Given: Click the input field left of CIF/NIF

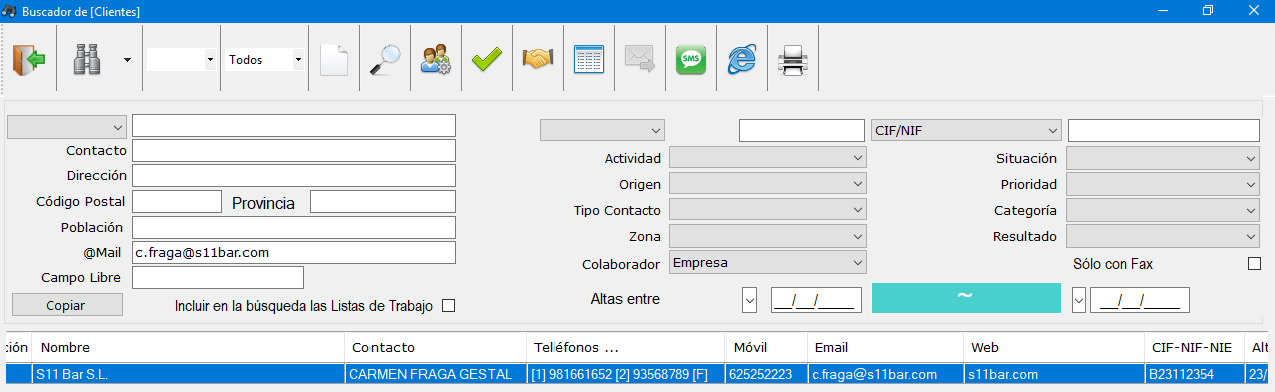Looking at the screenshot, I should (802, 130).
